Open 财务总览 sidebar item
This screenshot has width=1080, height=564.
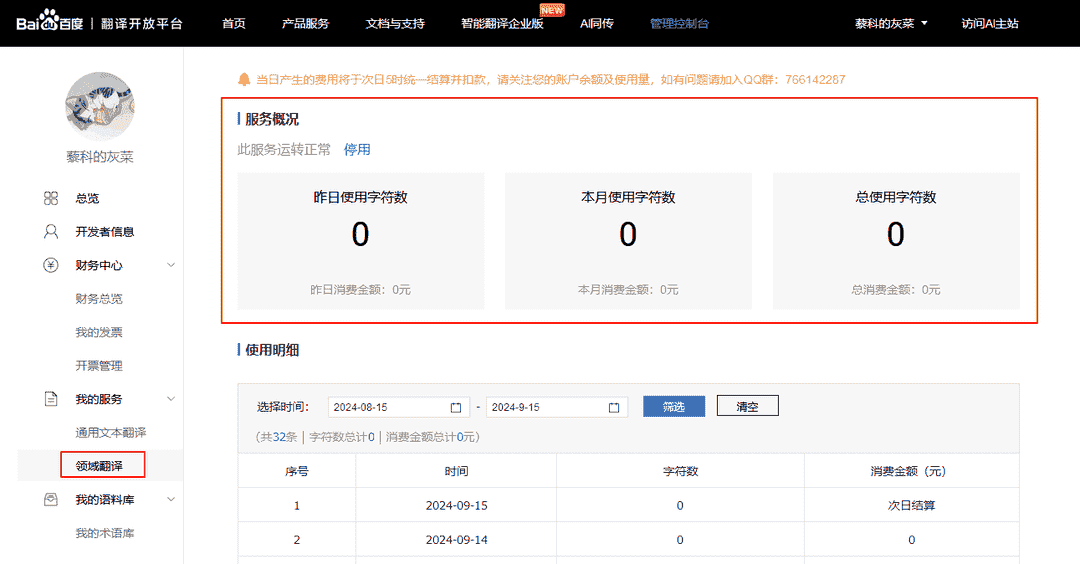(98, 299)
